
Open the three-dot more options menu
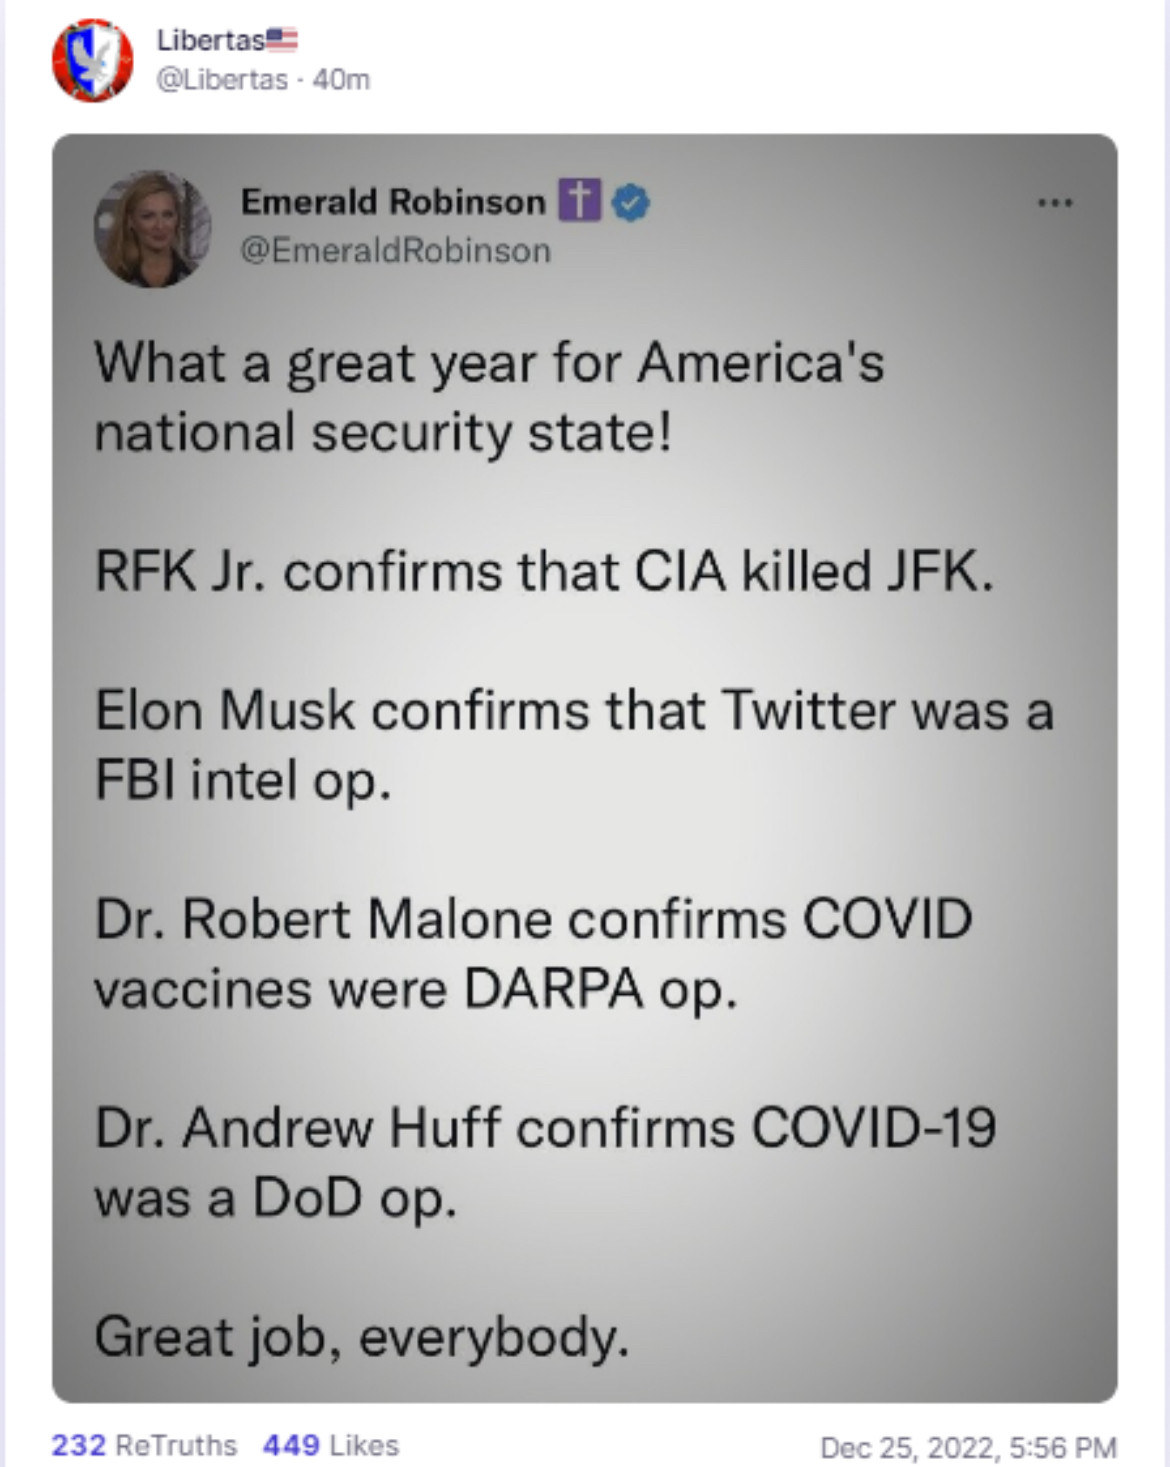(x=1055, y=203)
